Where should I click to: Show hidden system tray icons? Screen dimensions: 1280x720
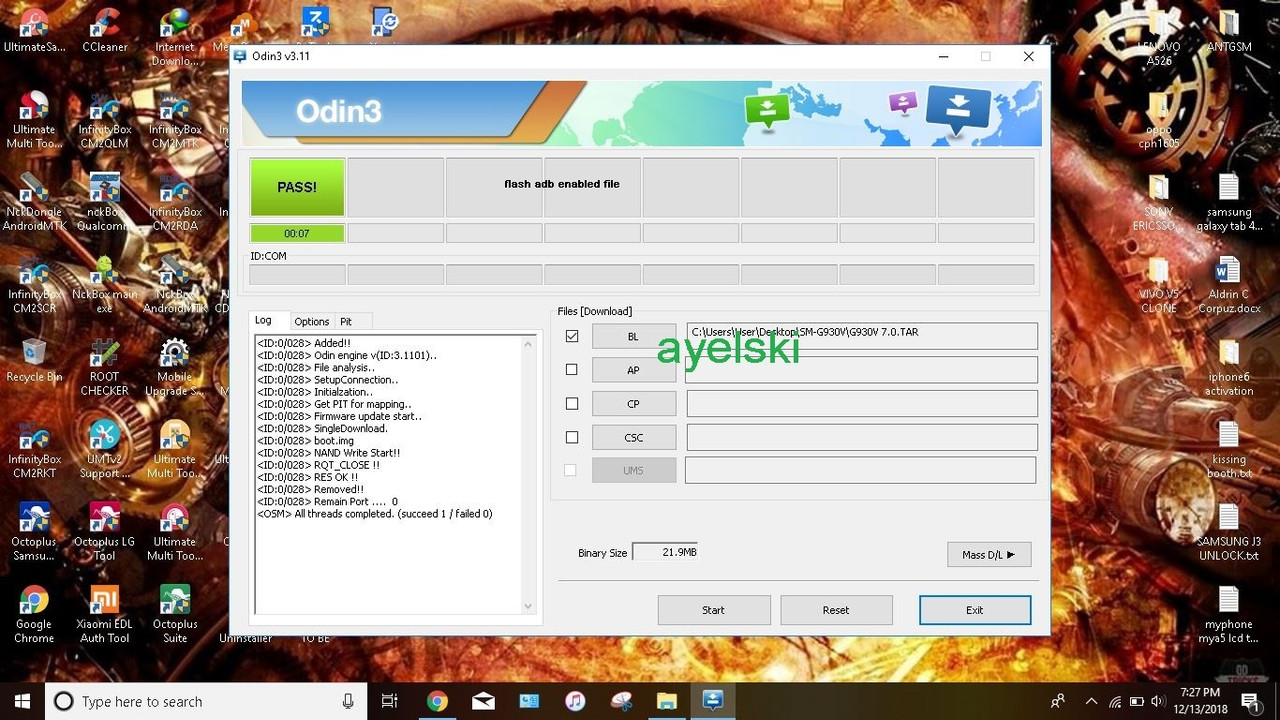tap(1090, 701)
